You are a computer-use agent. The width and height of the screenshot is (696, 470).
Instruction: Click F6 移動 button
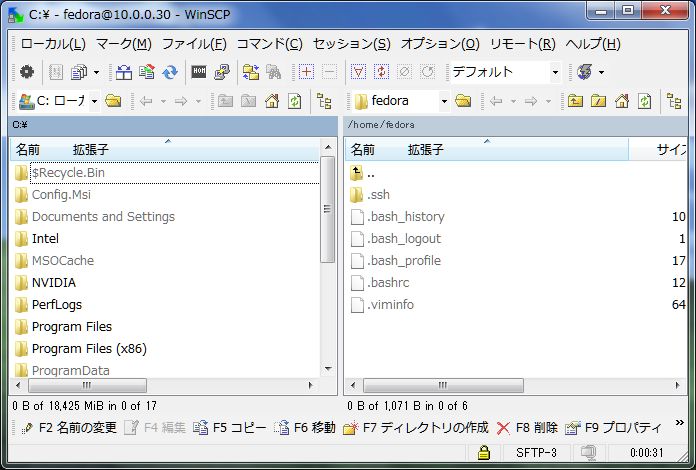click(304, 428)
